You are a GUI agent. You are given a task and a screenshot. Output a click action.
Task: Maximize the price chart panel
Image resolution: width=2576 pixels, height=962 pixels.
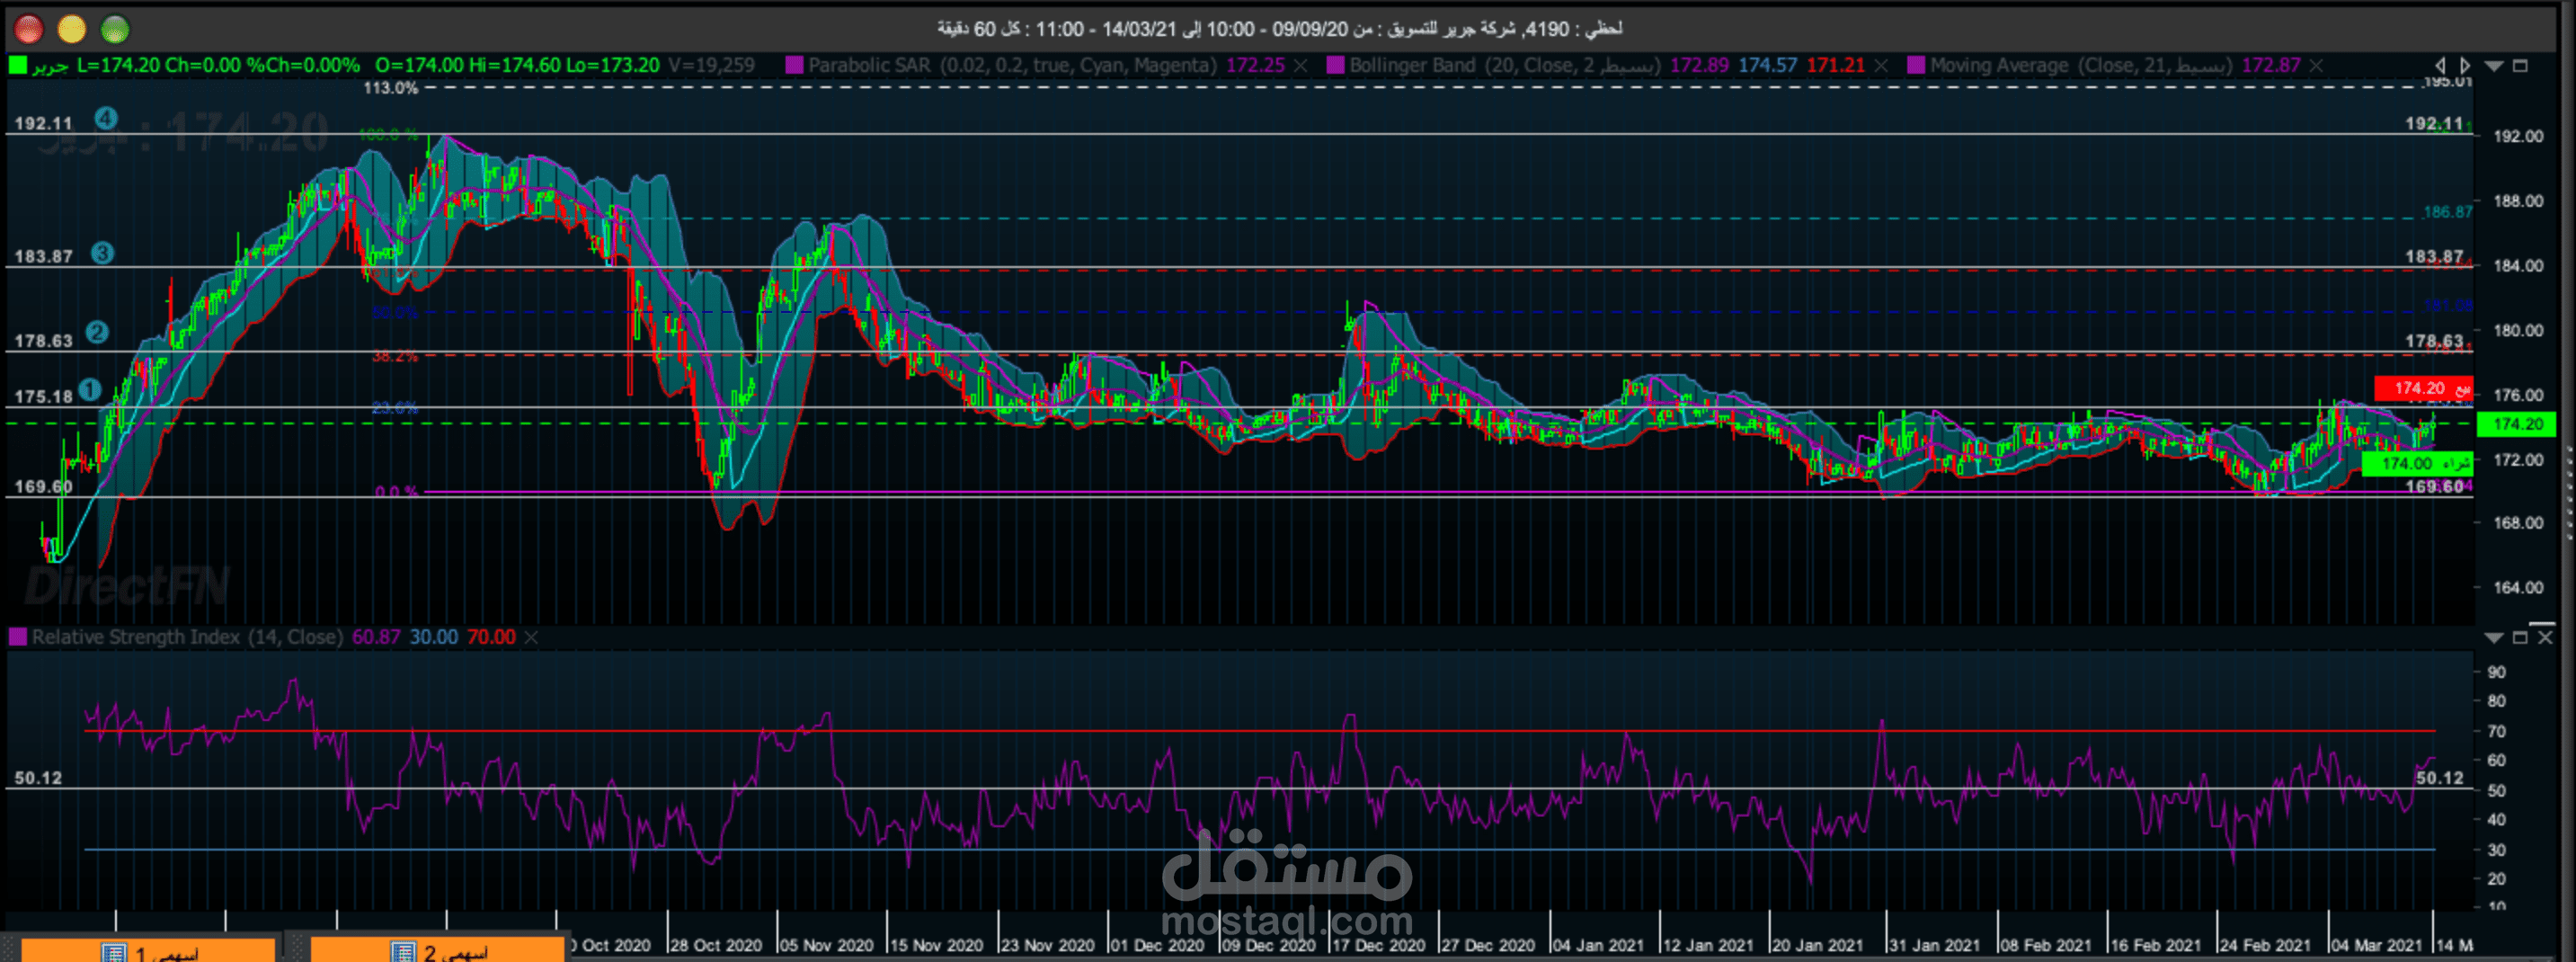pos(2520,66)
